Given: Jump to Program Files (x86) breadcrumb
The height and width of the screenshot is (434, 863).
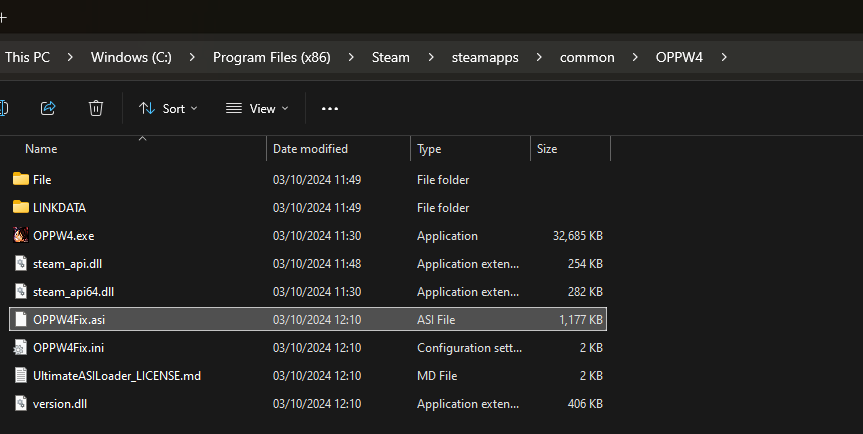Looking at the screenshot, I should 271,57.
